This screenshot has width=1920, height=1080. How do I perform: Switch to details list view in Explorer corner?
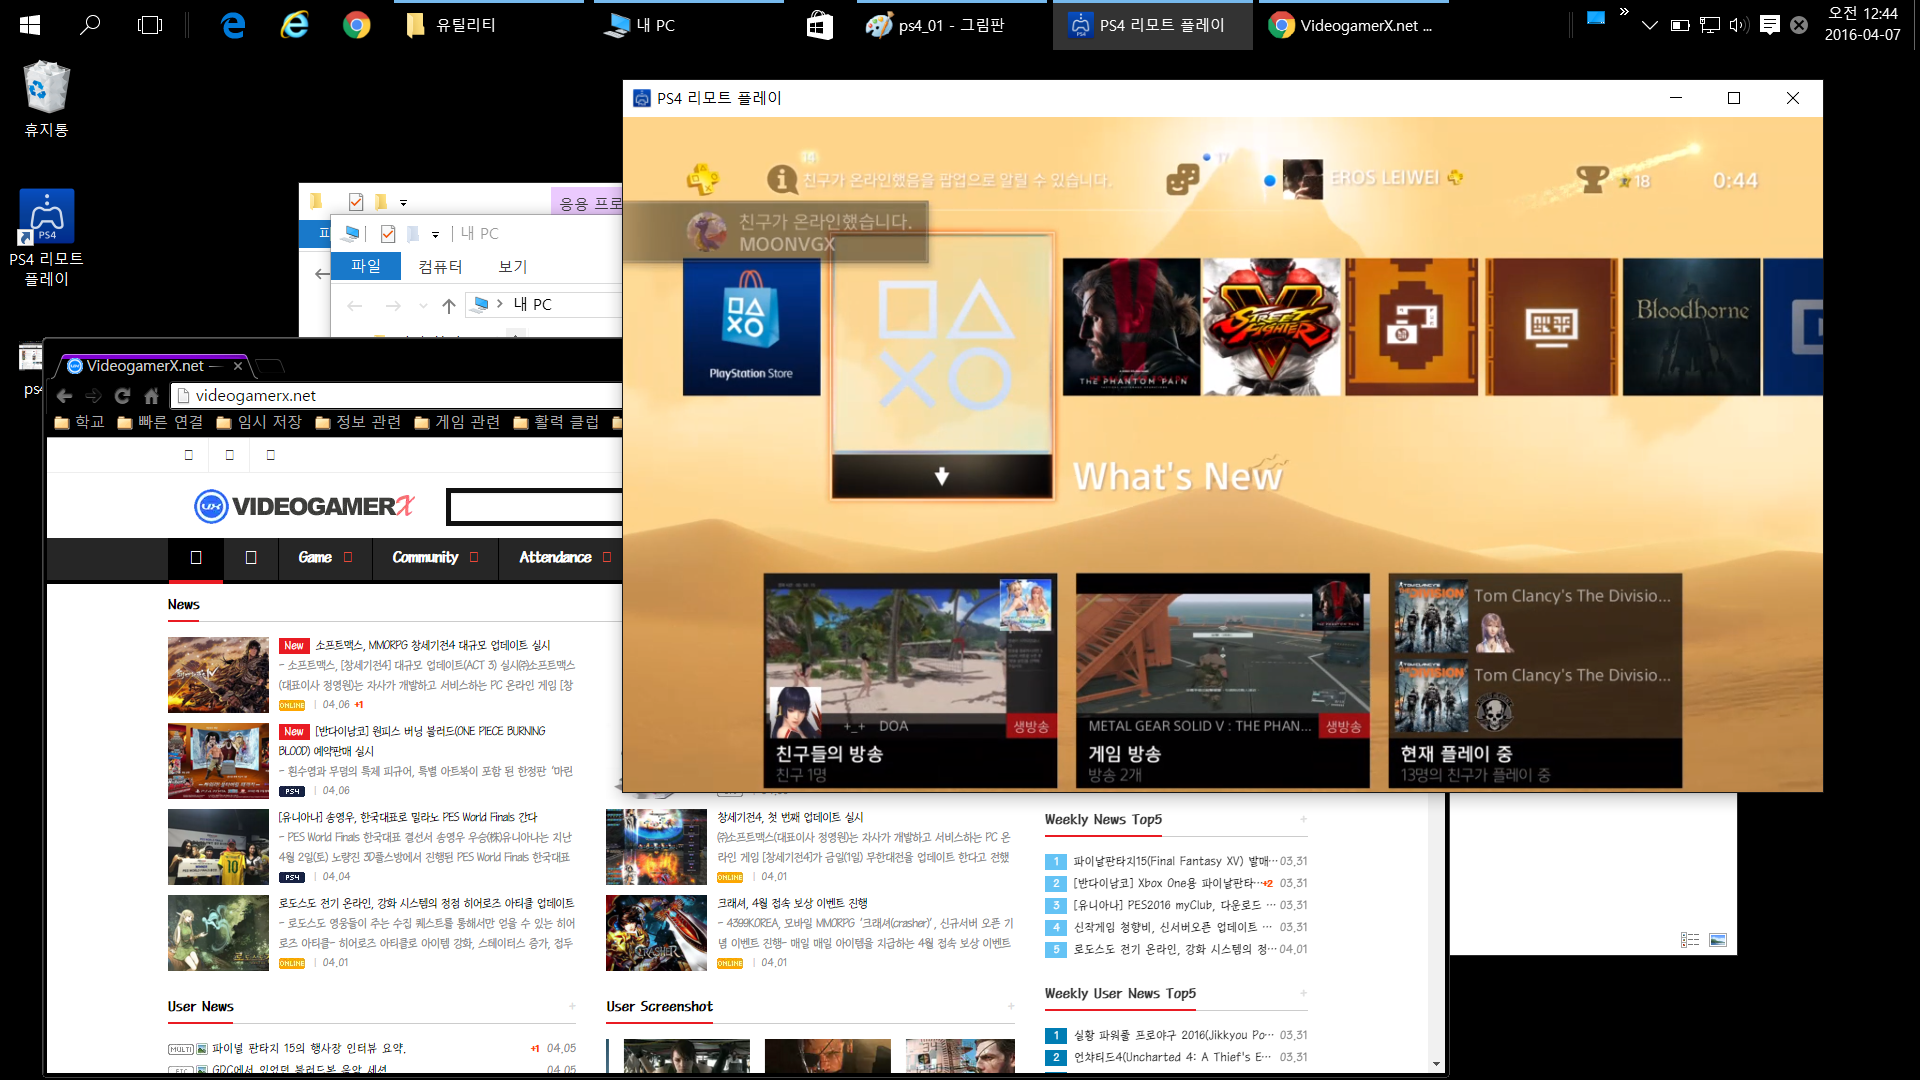pyautogui.click(x=1690, y=940)
